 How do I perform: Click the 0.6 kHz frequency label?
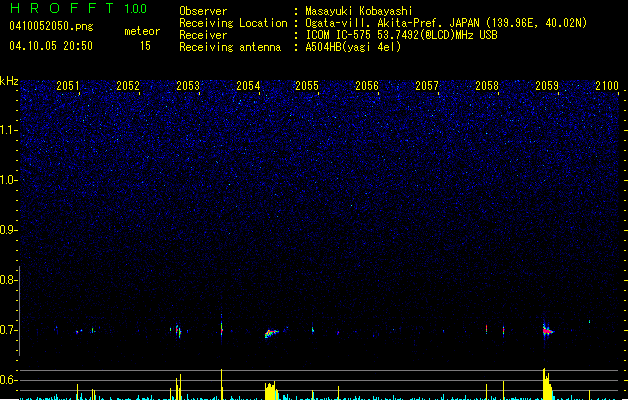click(8, 380)
